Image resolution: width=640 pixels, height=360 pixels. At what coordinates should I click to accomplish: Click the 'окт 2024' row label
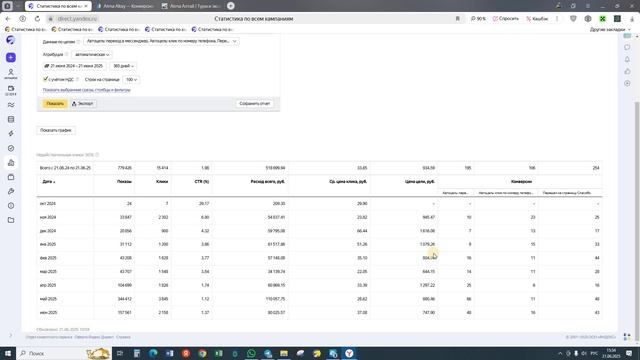coord(48,204)
